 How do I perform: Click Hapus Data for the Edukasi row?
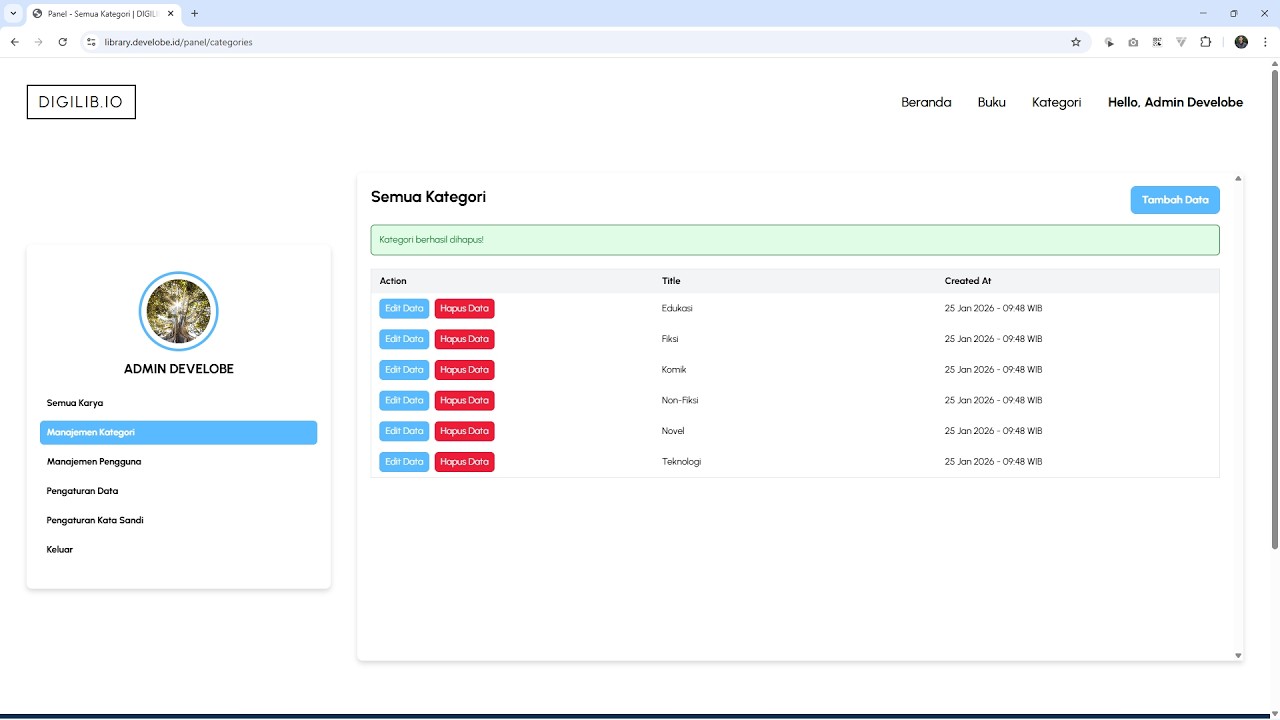tap(464, 309)
